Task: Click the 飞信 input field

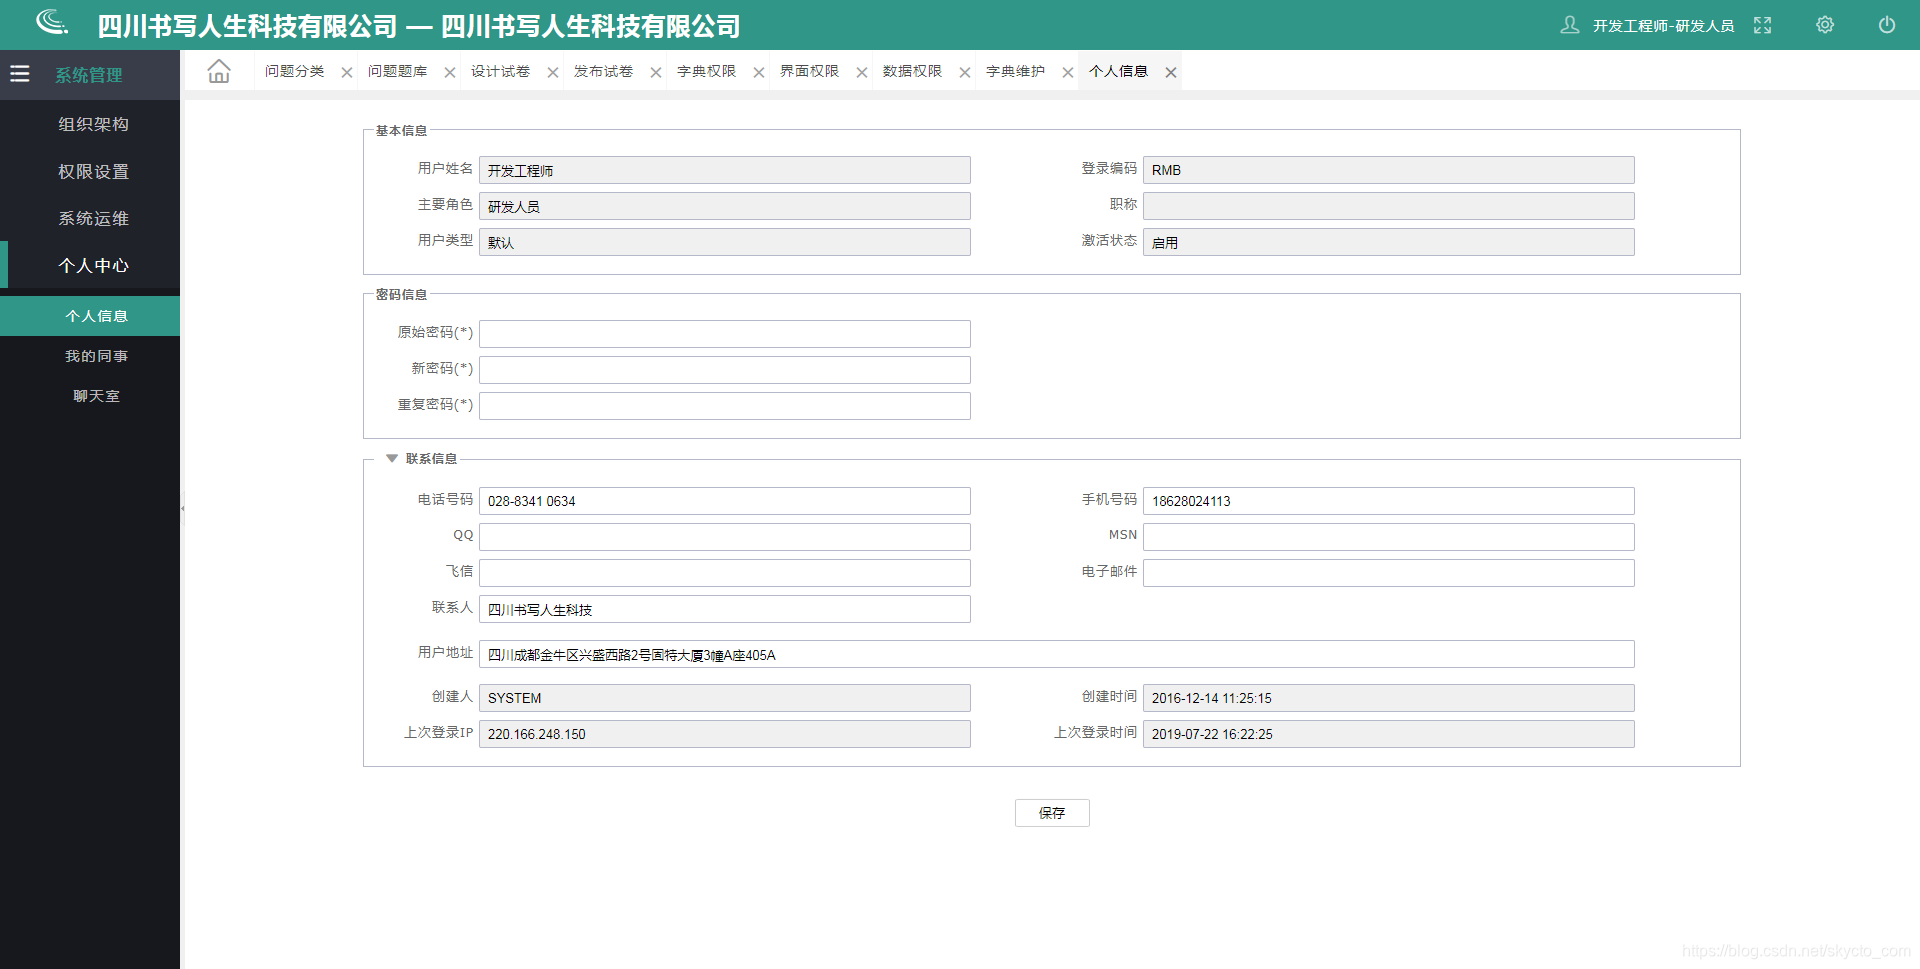Action: pos(725,573)
